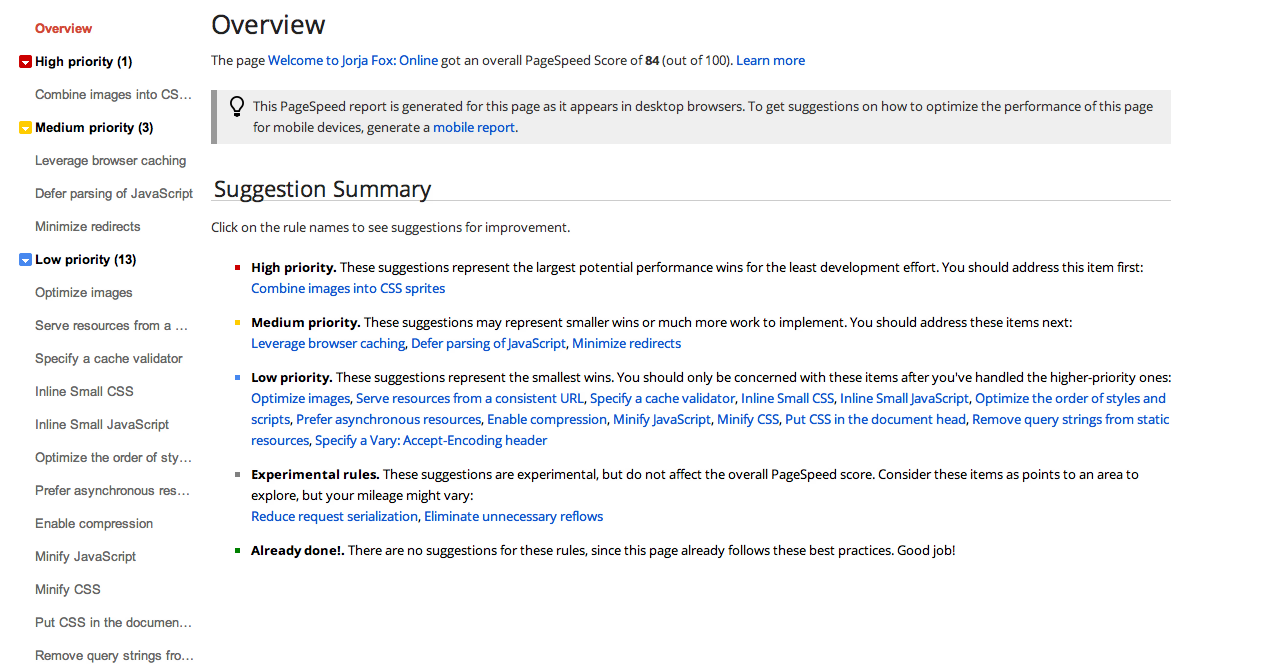This screenshot has height=670, width=1265.
Task: Collapse the Medium priority yellow arrow icon
Action: [25, 128]
